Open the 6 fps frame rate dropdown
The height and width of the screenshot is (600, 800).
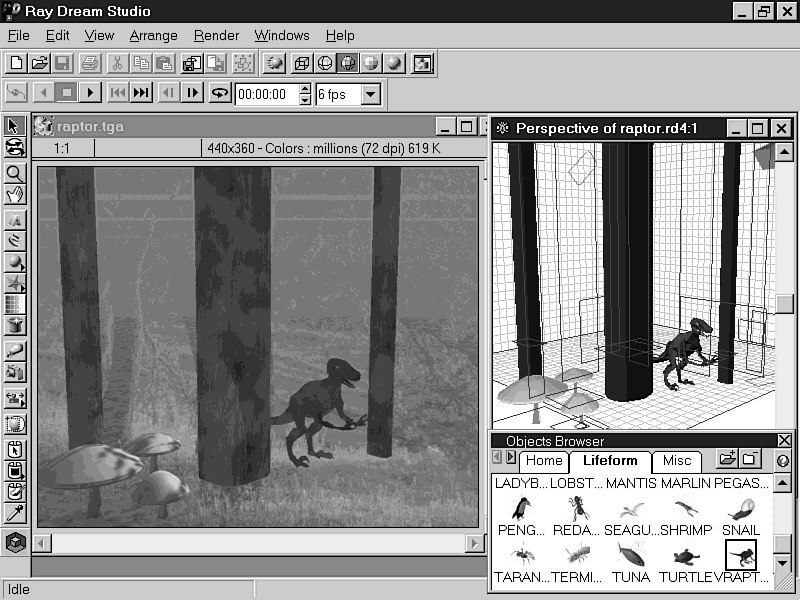[x=371, y=95]
